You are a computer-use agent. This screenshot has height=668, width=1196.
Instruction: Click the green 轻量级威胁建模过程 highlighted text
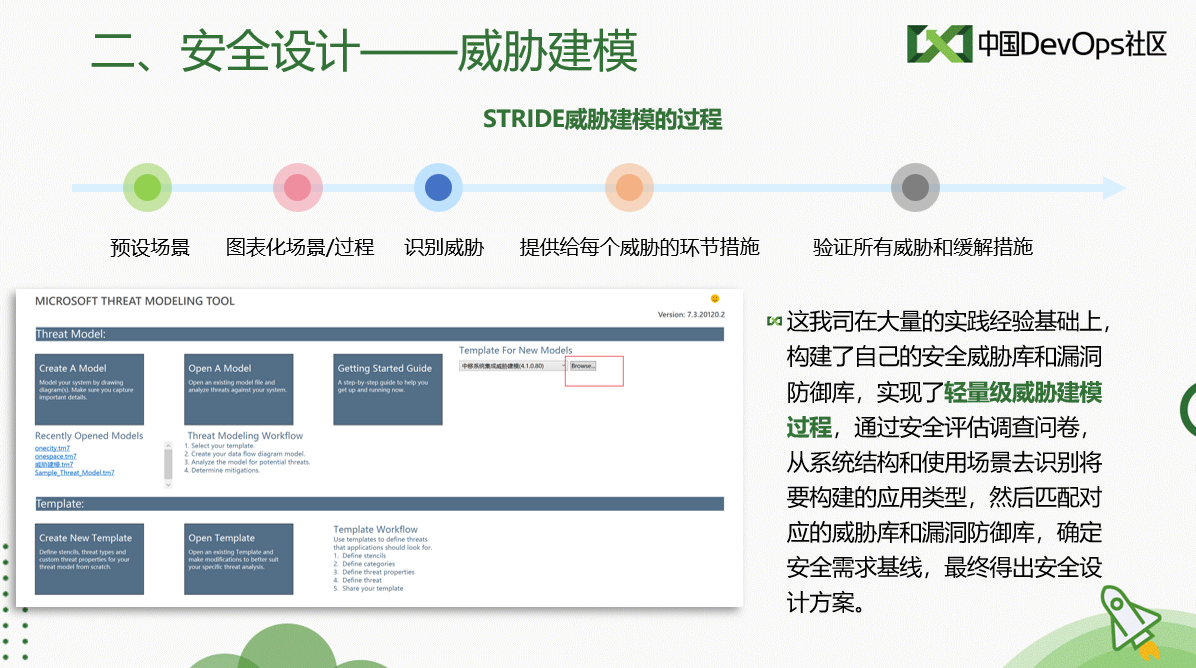(944, 409)
